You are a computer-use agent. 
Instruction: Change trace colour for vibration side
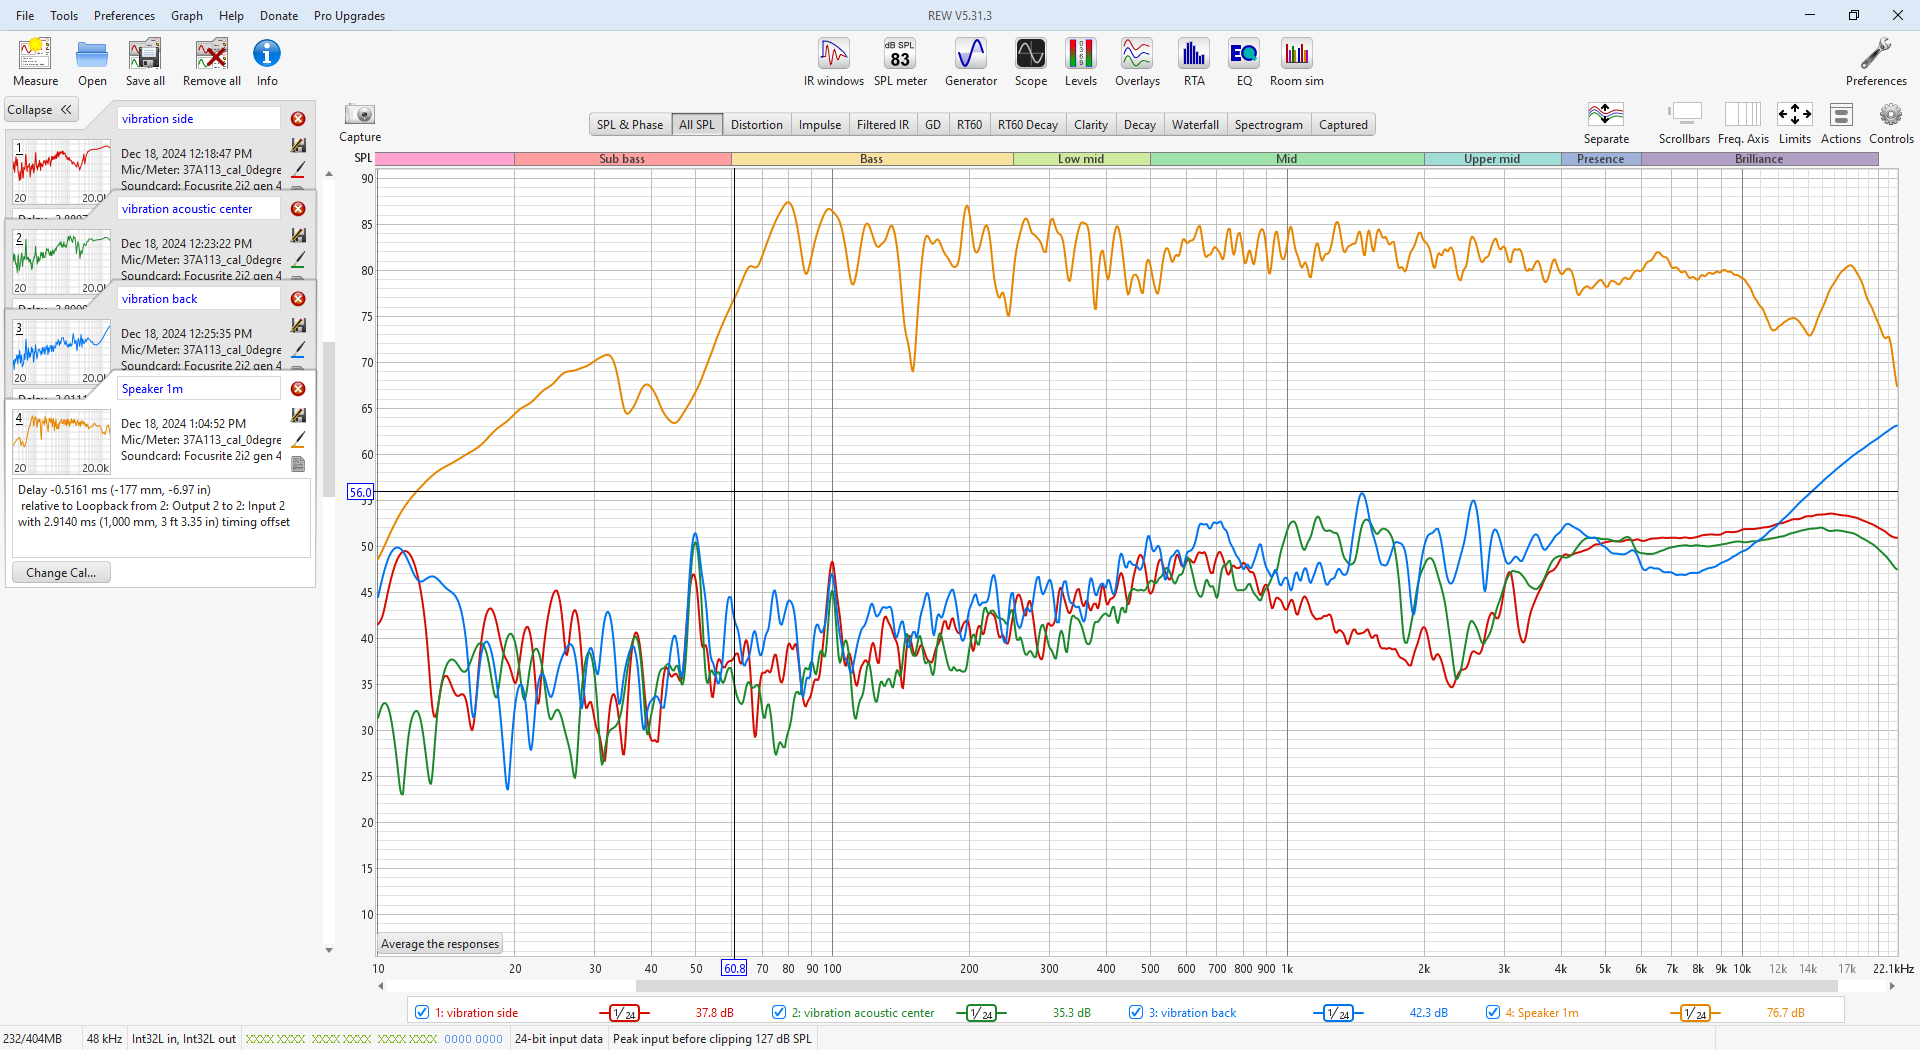(298, 170)
